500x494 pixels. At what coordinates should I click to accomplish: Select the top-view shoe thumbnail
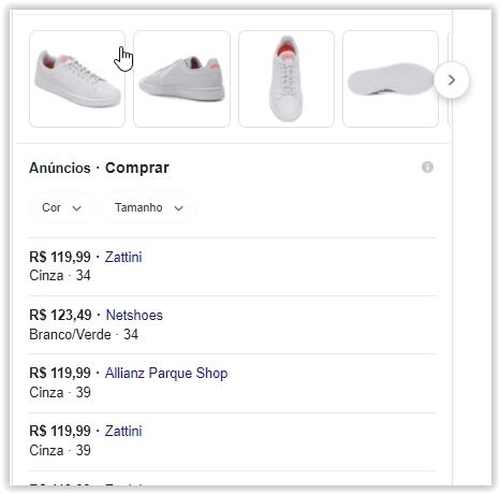(x=286, y=79)
